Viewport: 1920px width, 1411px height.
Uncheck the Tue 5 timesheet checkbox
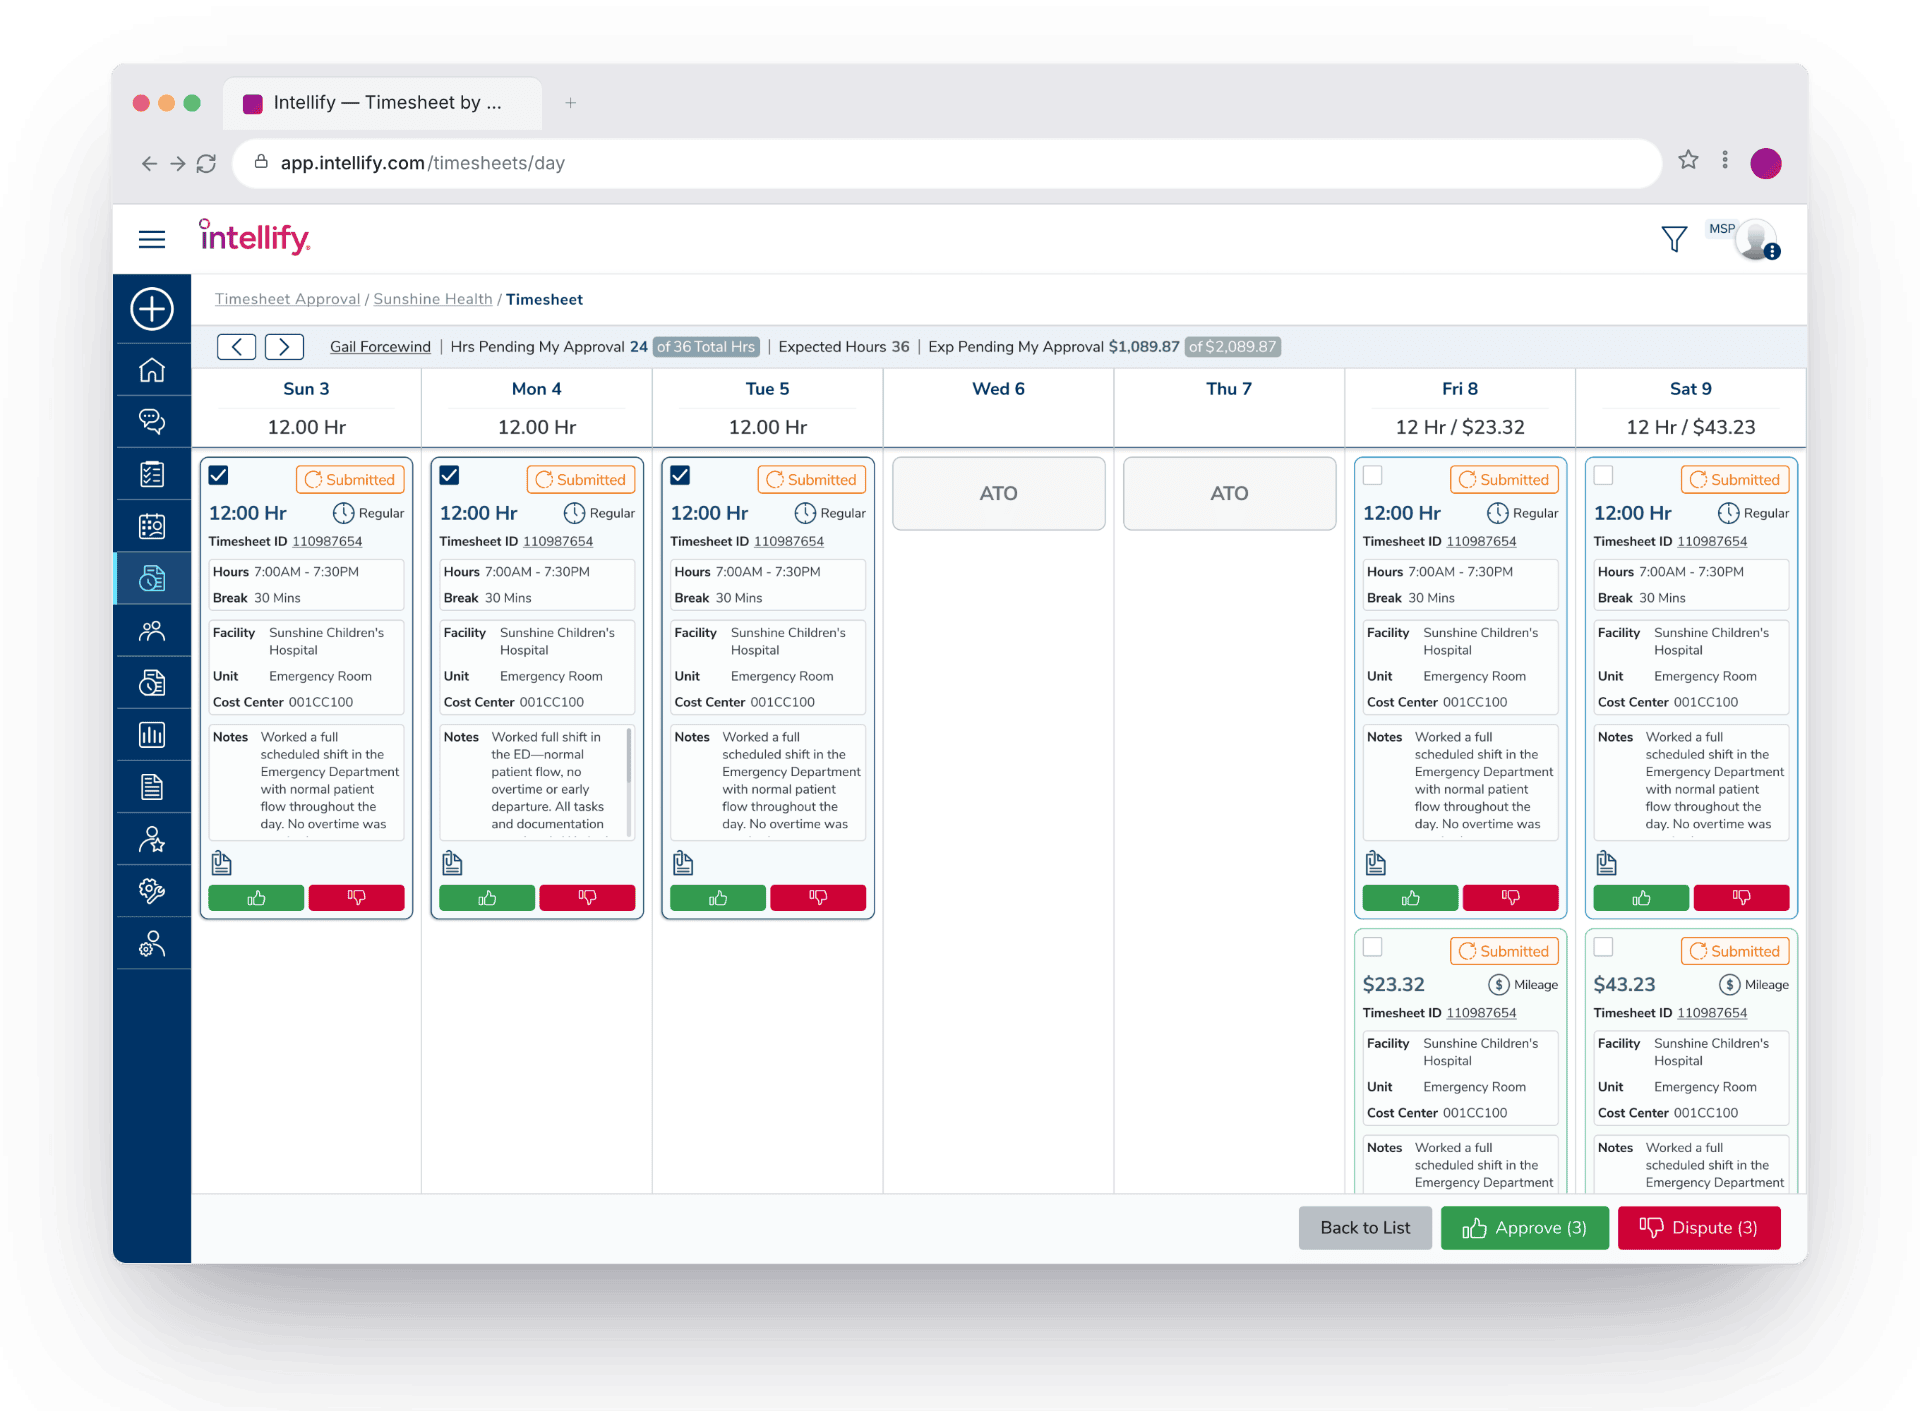pos(681,476)
